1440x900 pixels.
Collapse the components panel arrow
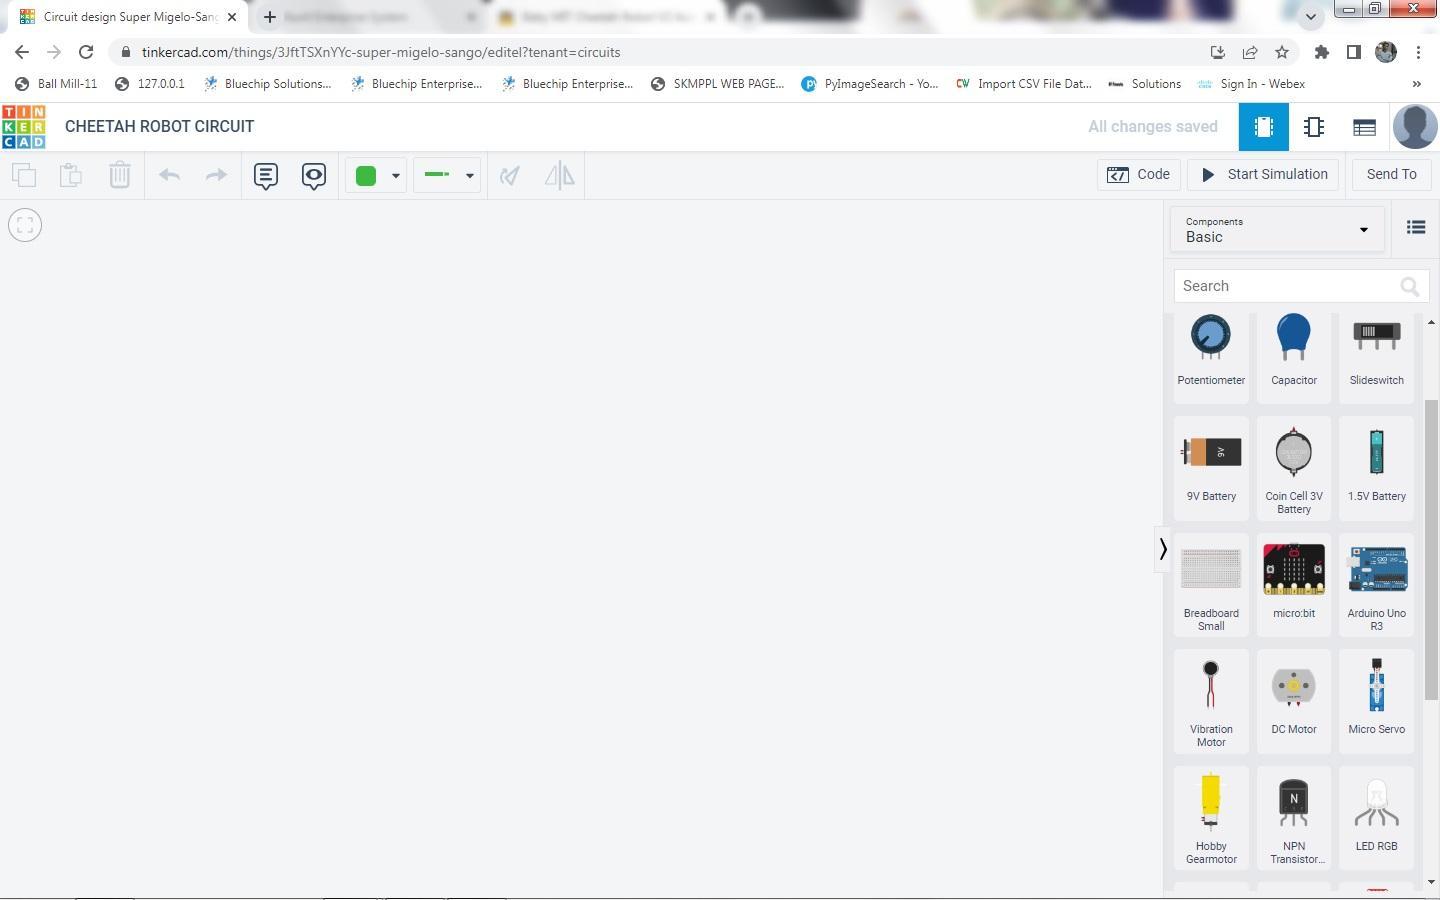click(x=1162, y=549)
